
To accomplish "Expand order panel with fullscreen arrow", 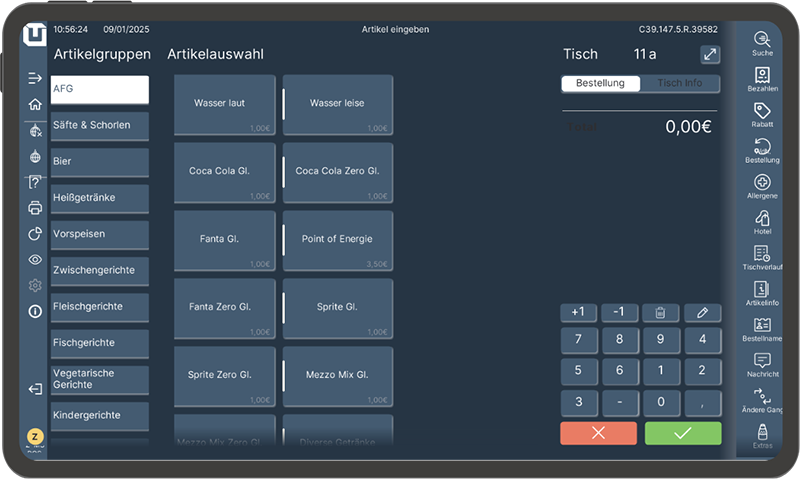I will coord(709,55).
